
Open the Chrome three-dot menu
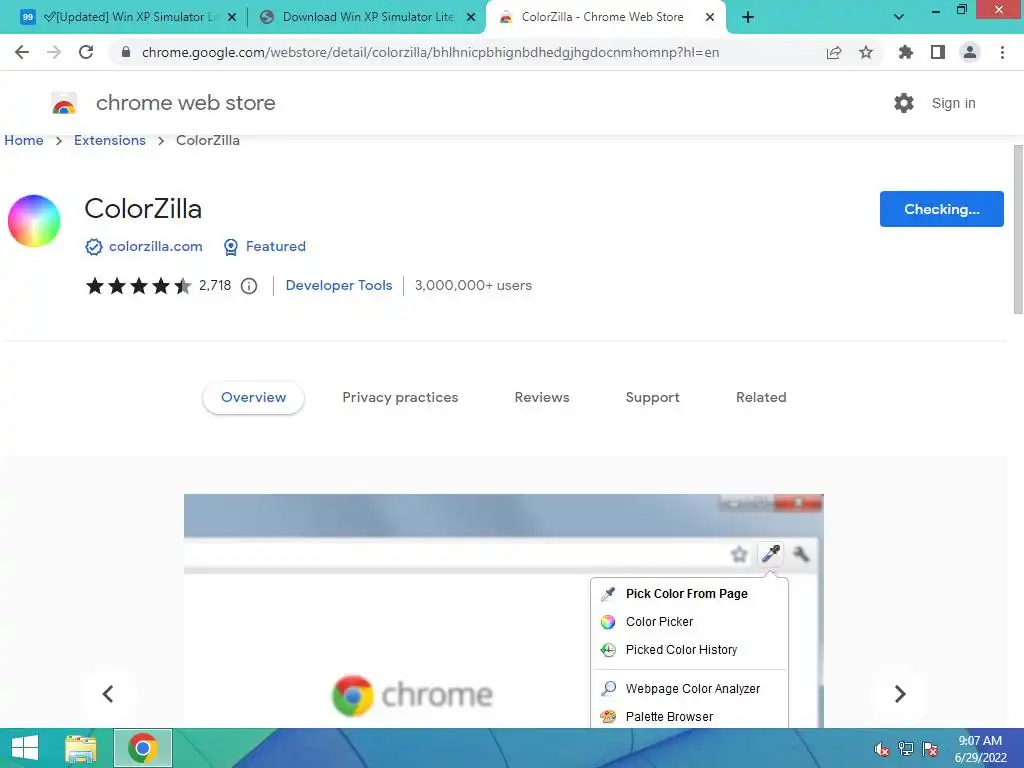click(x=1002, y=52)
